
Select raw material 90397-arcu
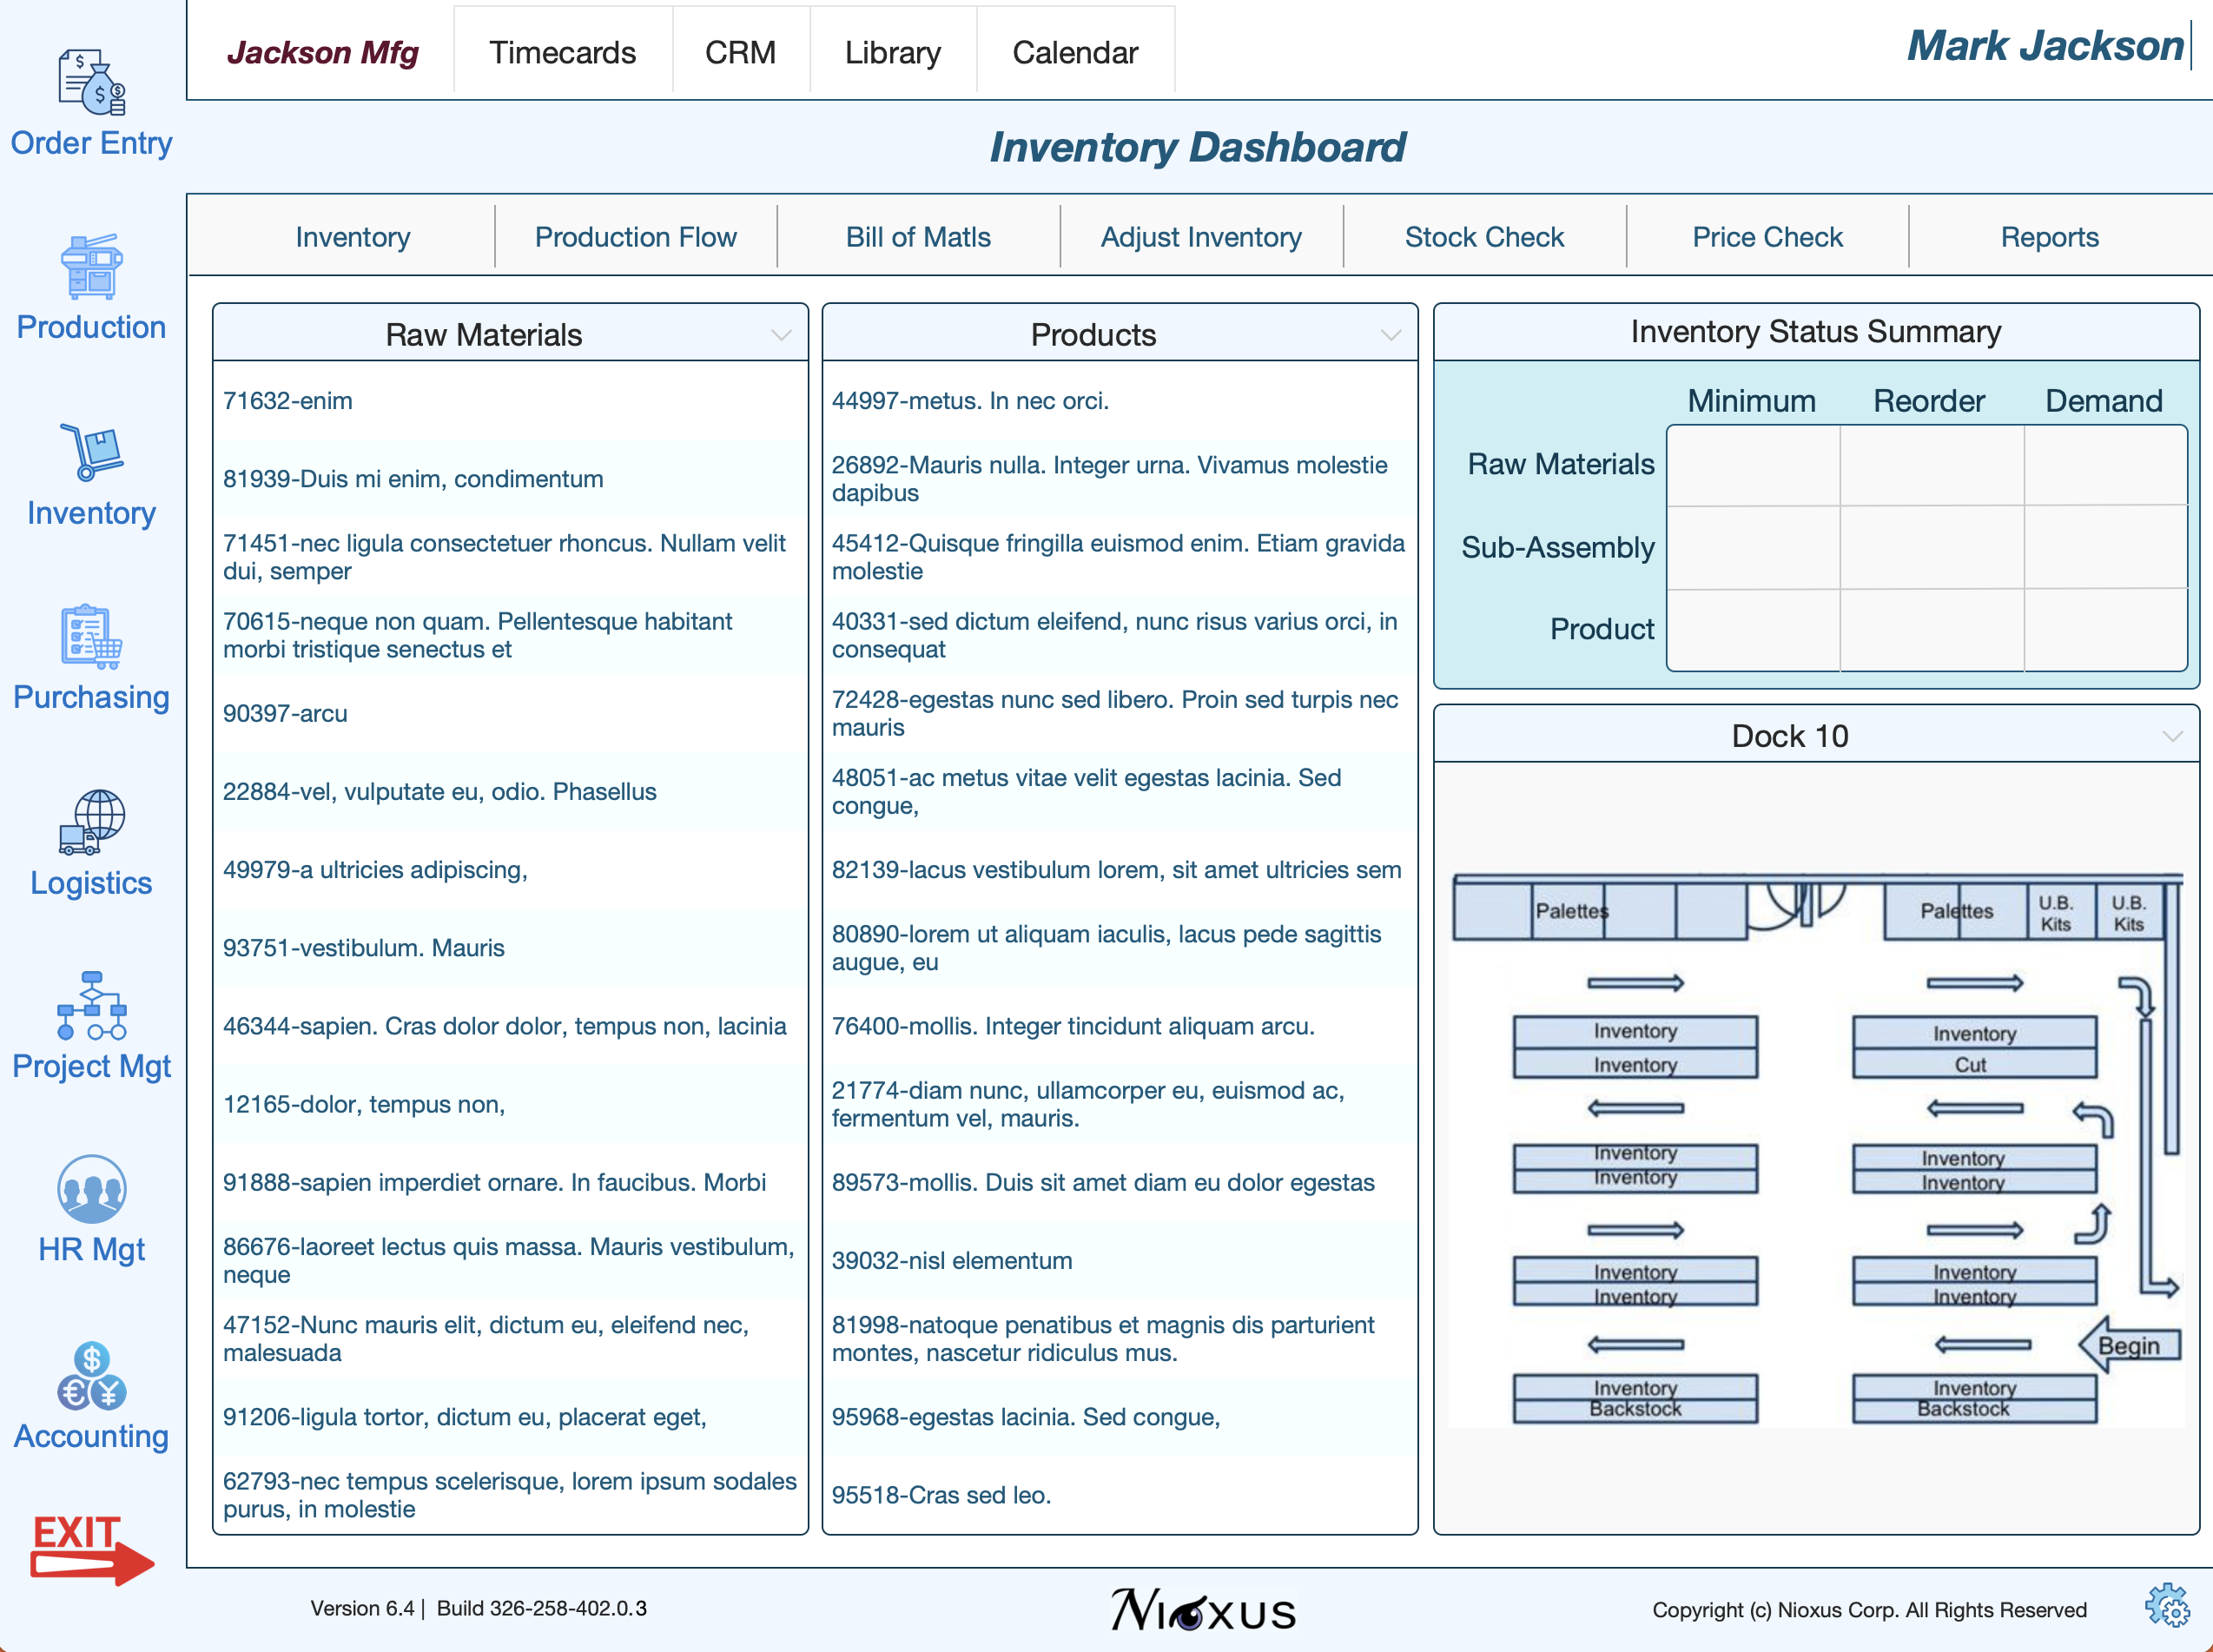tap(286, 713)
